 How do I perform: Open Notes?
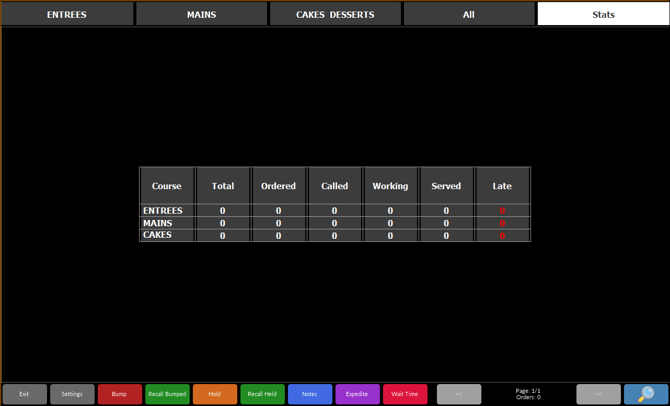(310, 394)
